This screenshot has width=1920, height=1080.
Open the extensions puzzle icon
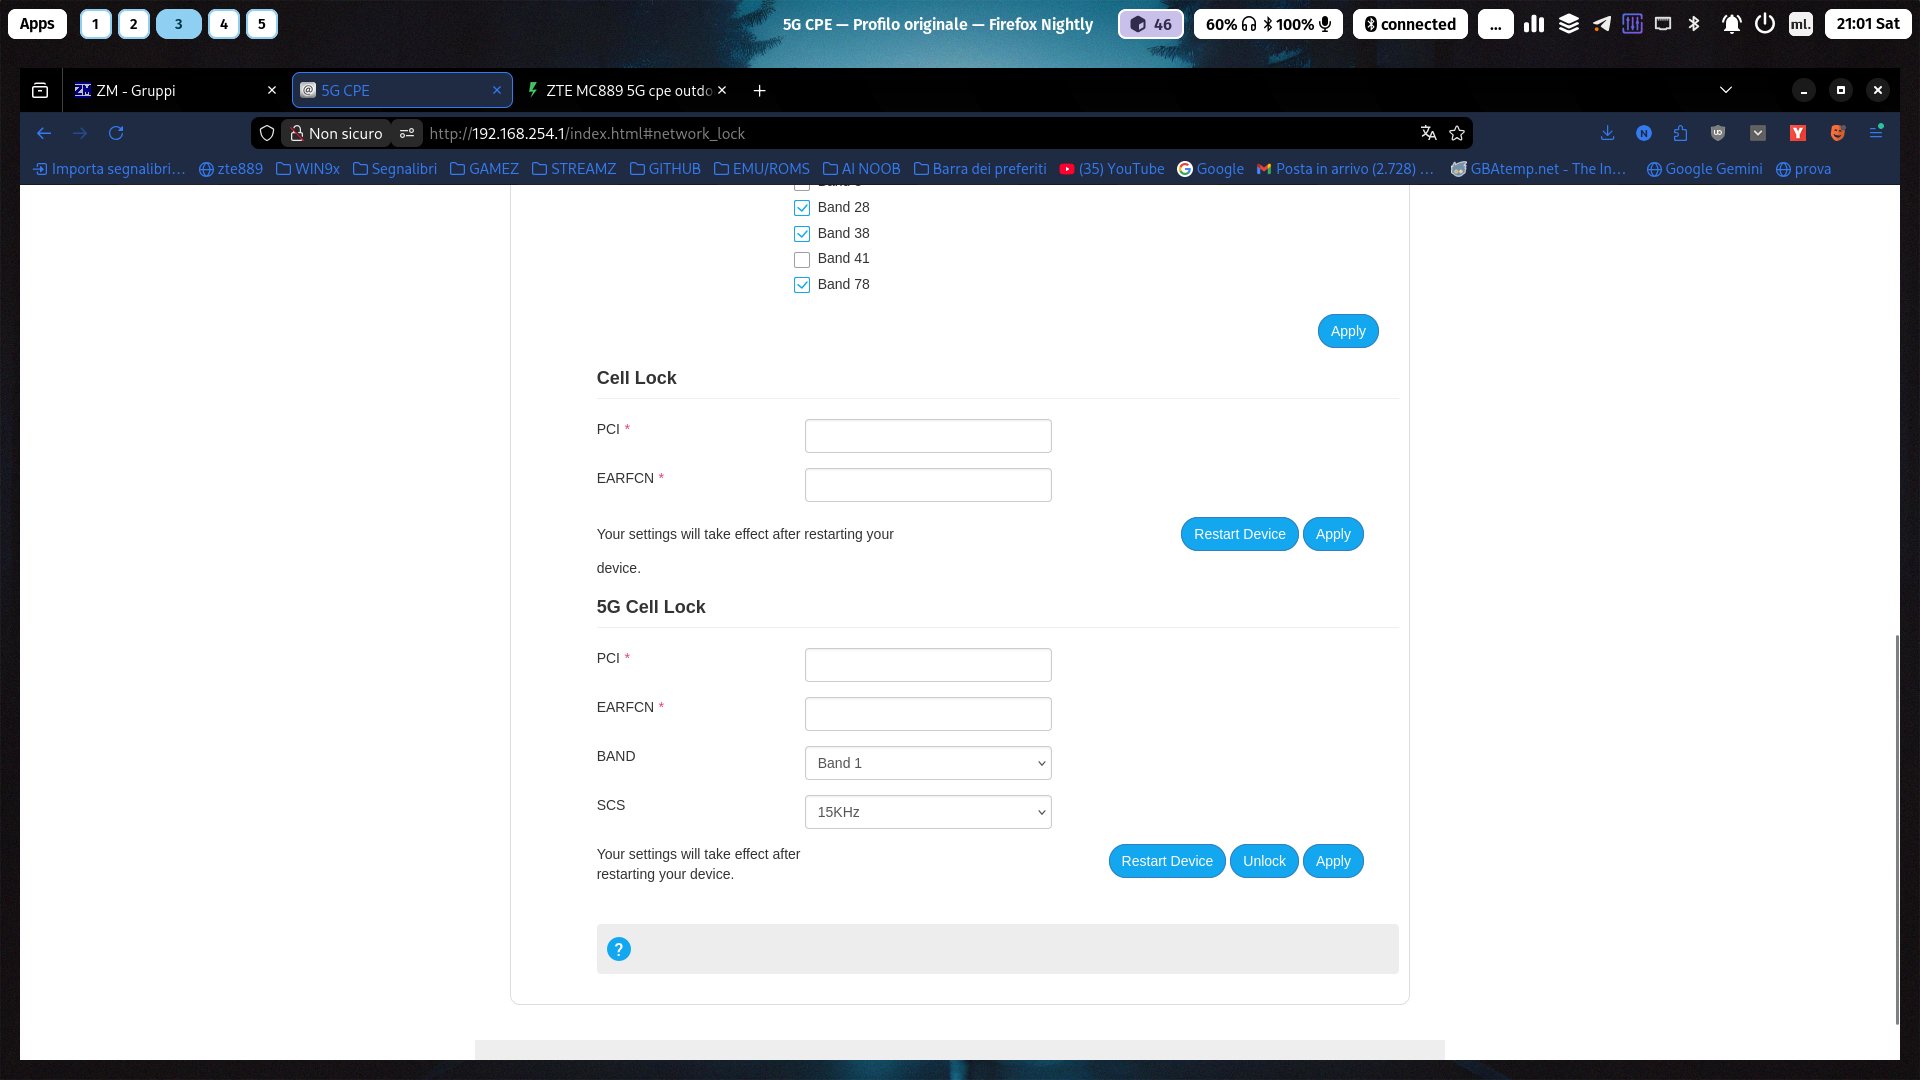click(1680, 133)
